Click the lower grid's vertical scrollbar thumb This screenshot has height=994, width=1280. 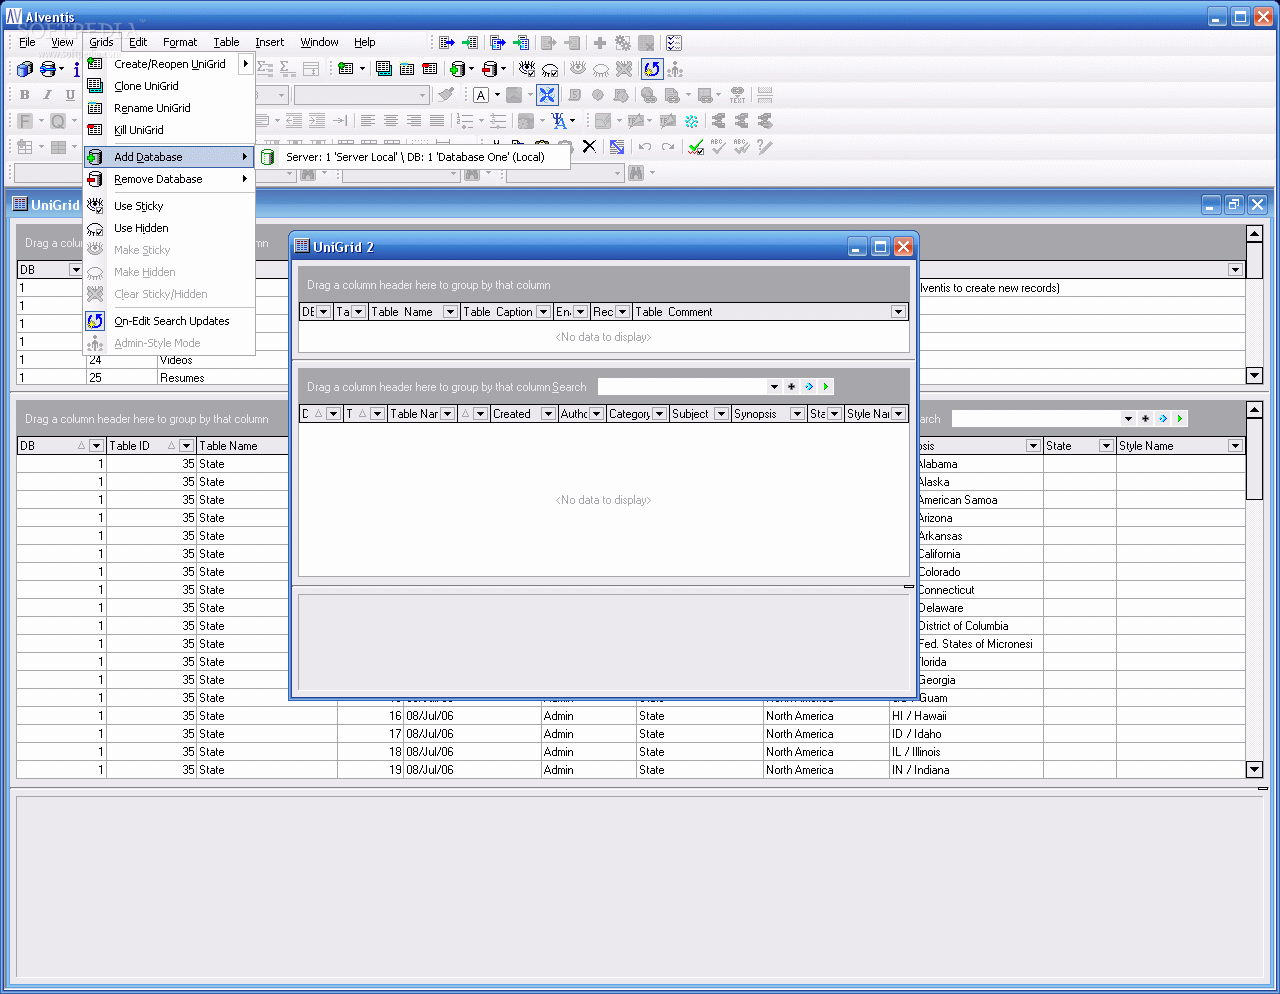pyautogui.click(x=1254, y=459)
